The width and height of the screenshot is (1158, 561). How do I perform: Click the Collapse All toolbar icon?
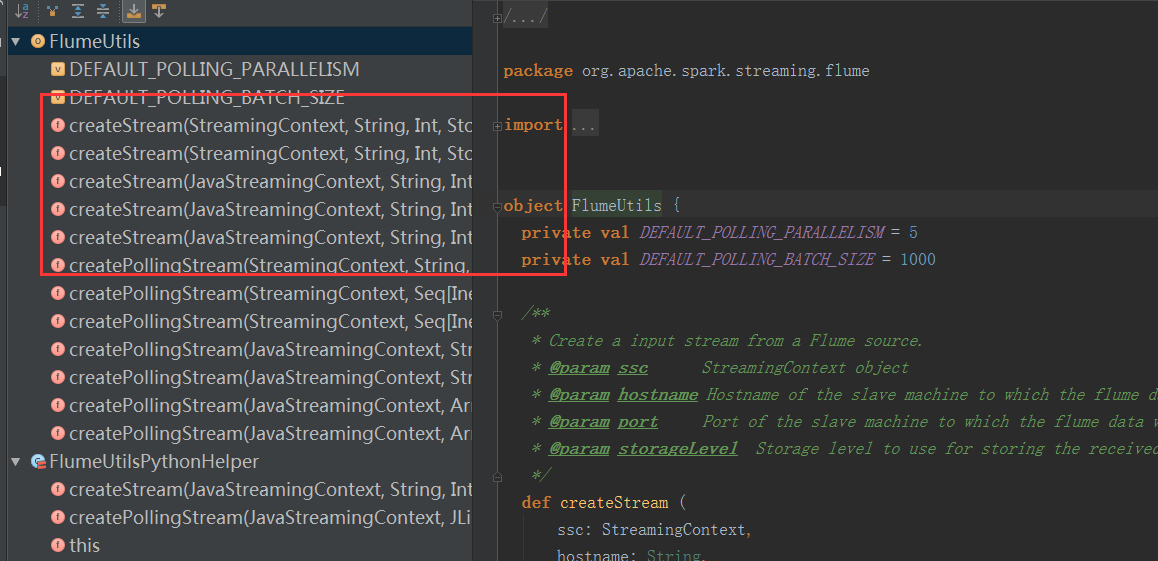coord(103,10)
